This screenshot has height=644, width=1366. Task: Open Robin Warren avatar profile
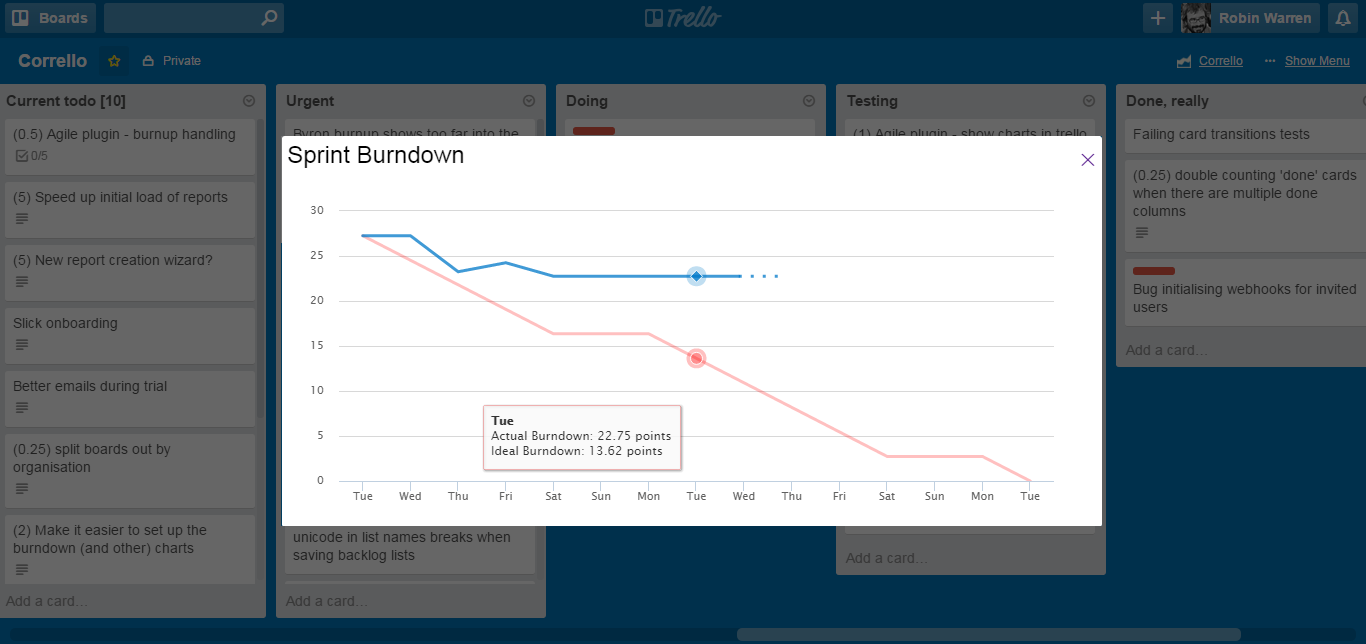1196,18
